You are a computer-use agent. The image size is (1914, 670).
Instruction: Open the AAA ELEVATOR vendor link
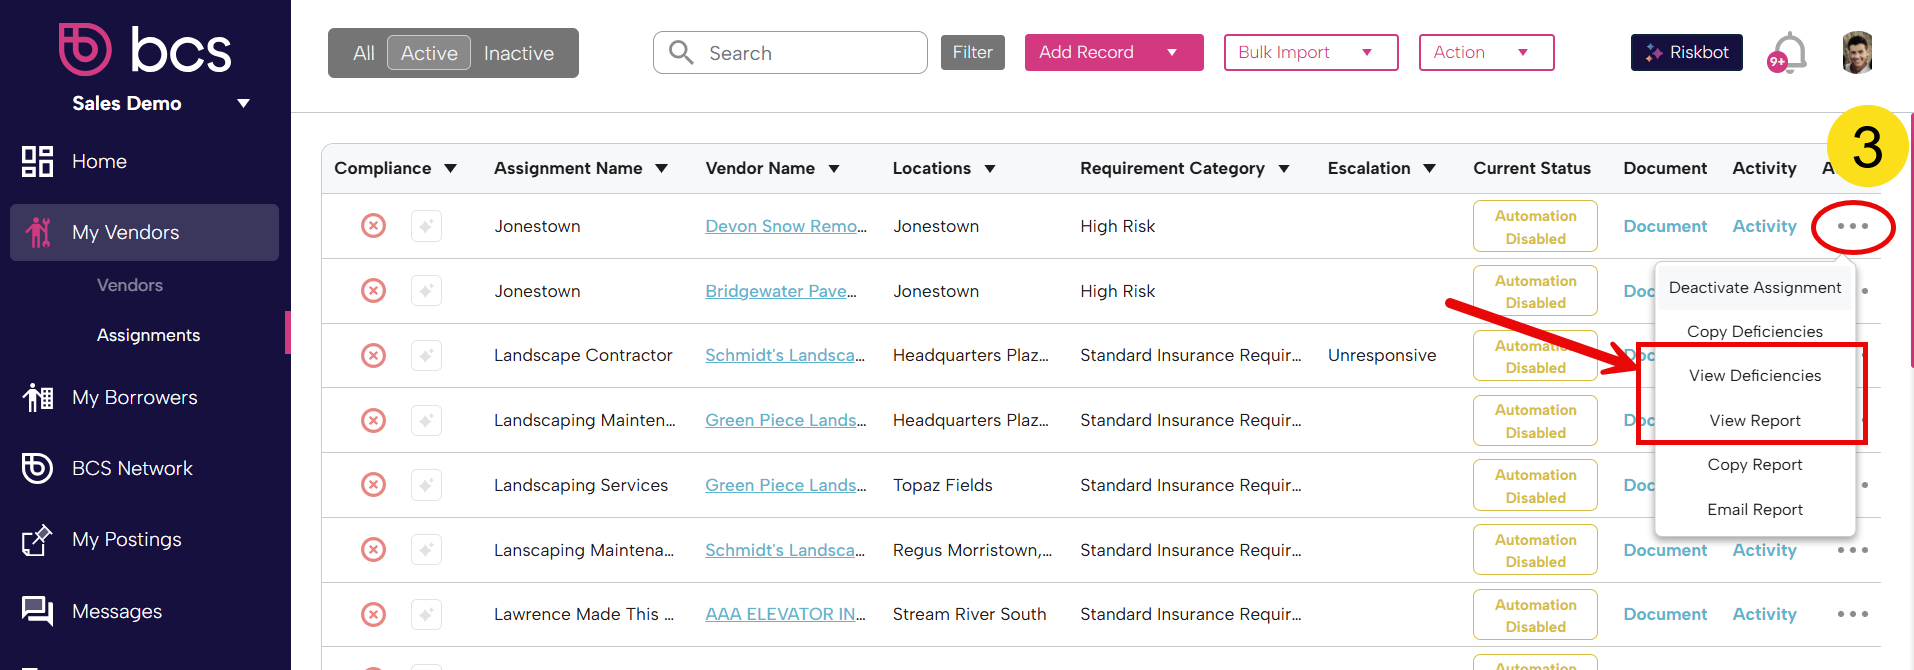(785, 614)
